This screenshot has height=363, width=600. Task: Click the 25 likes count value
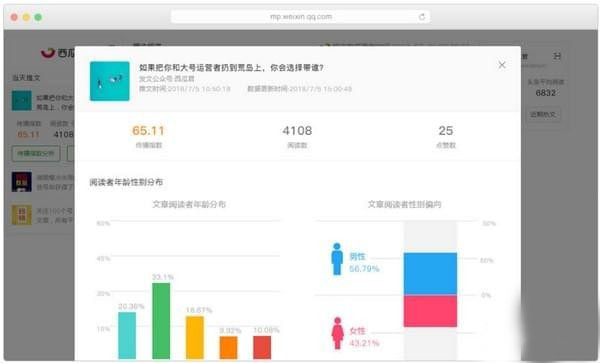pyautogui.click(x=446, y=131)
